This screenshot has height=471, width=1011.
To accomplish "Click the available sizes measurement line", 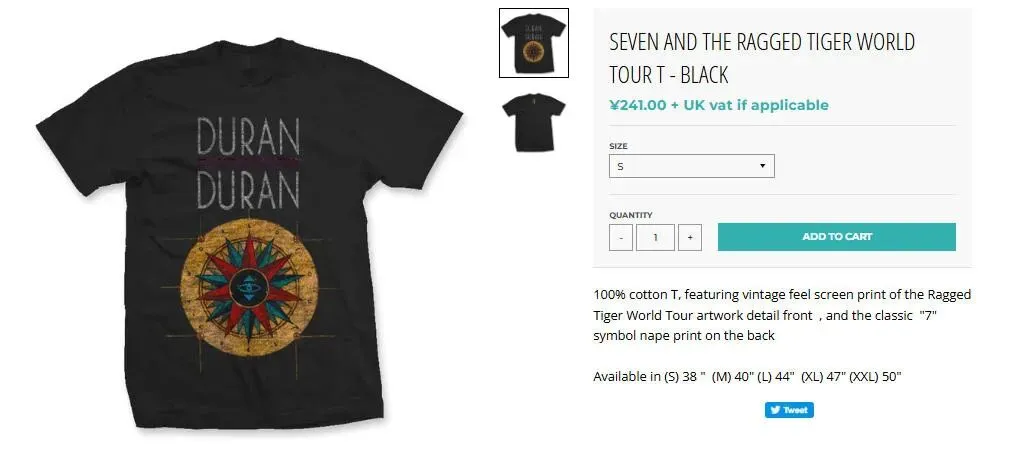I will point(747,377).
